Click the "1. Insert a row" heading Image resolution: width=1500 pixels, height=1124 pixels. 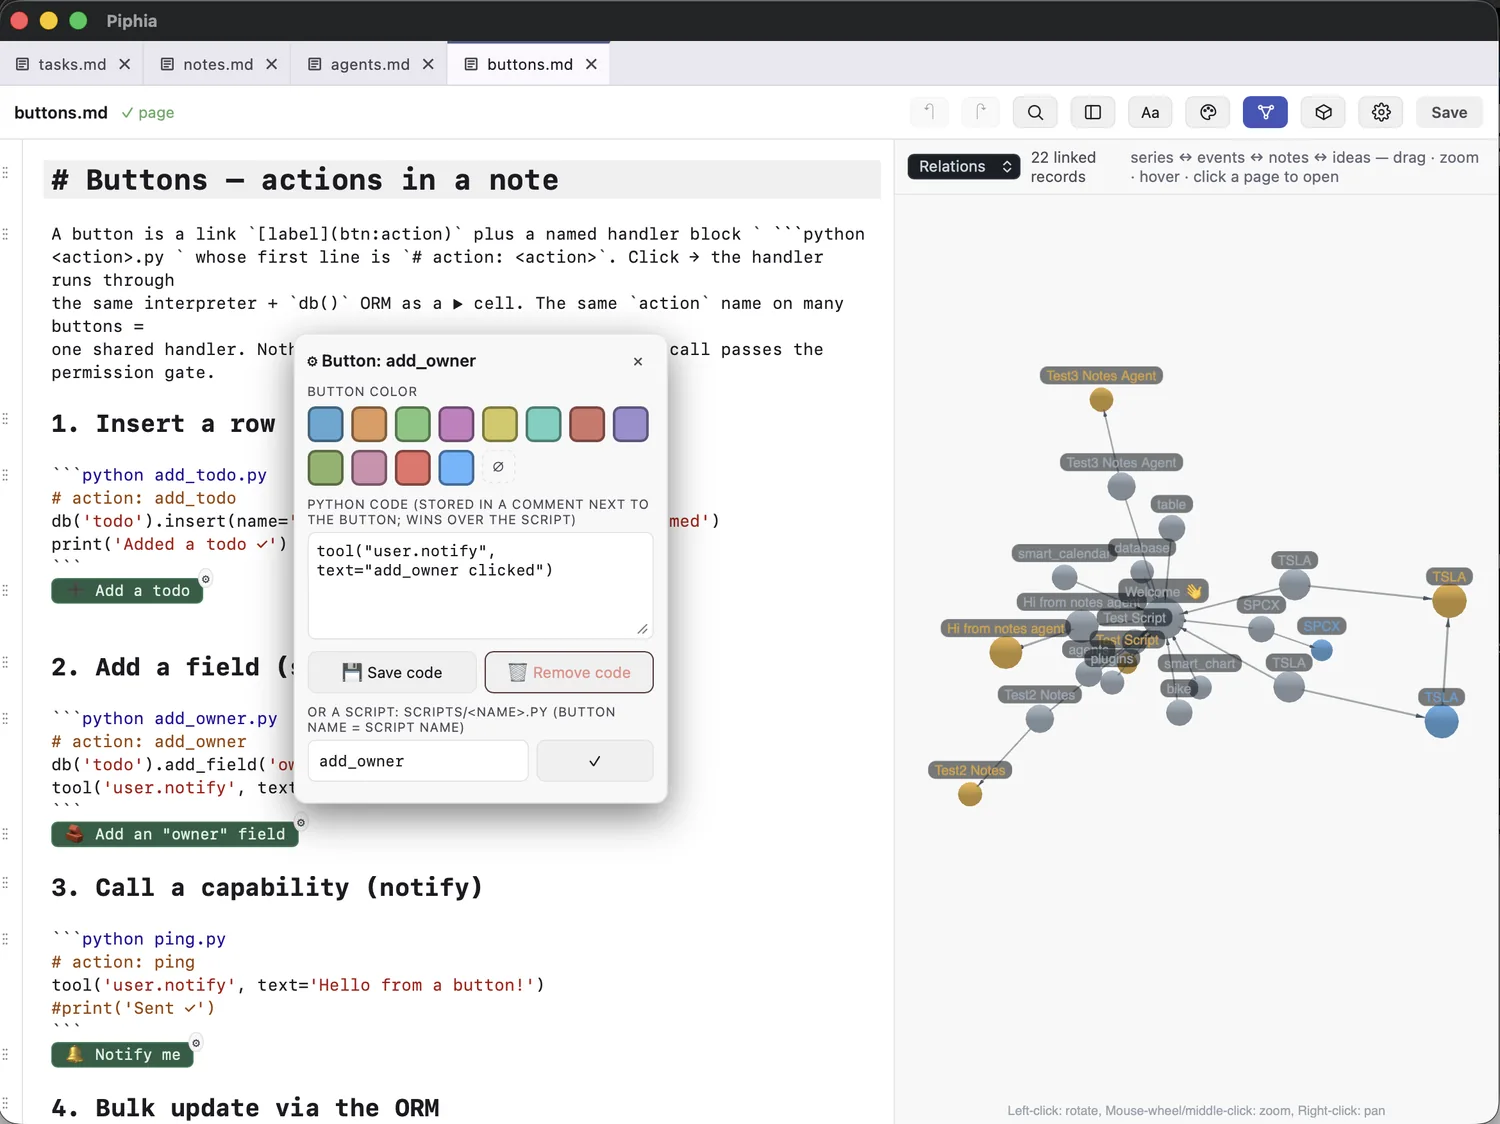163,424
